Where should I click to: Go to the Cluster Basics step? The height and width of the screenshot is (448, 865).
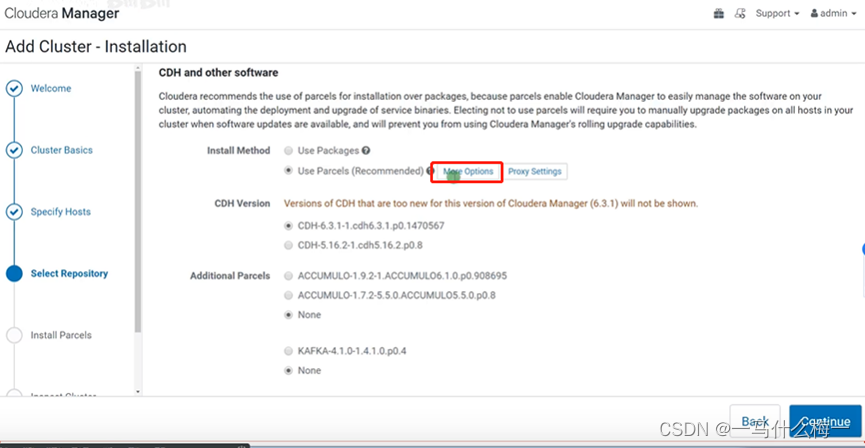[x=62, y=150]
